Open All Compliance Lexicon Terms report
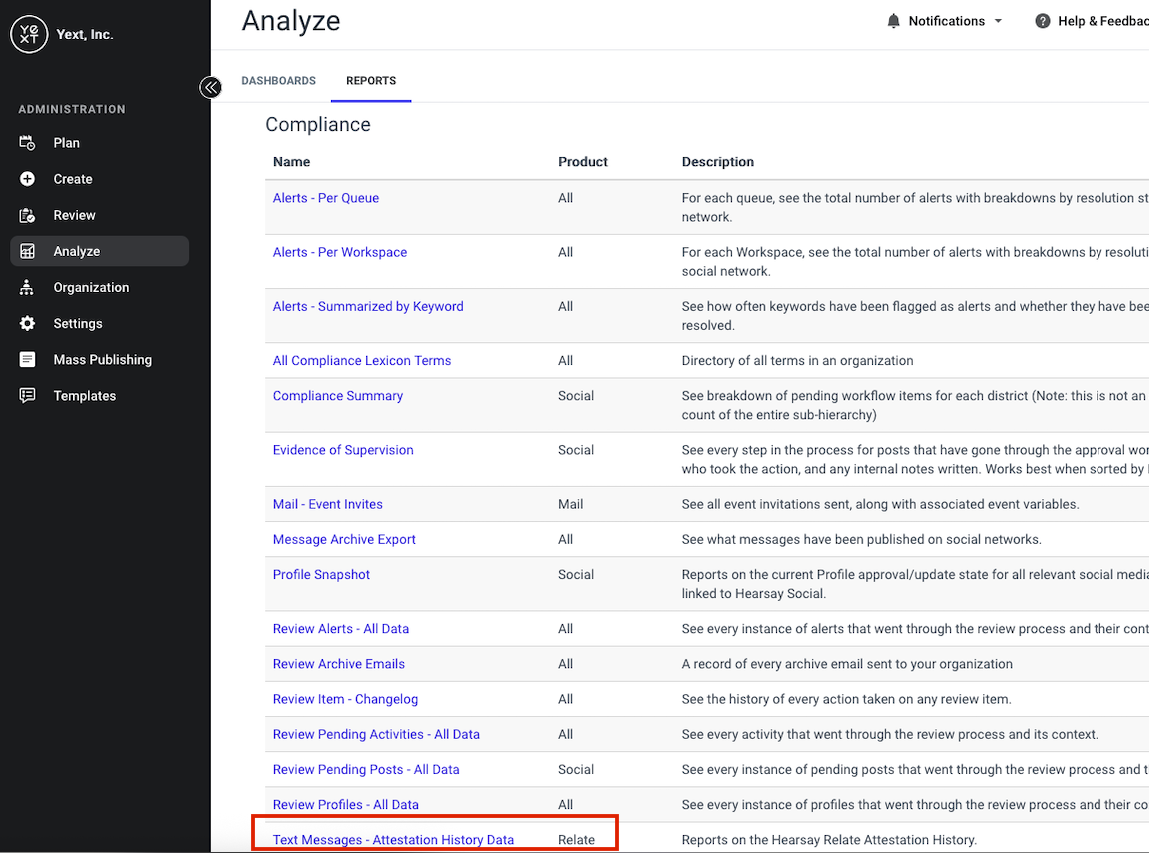 point(361,361)
